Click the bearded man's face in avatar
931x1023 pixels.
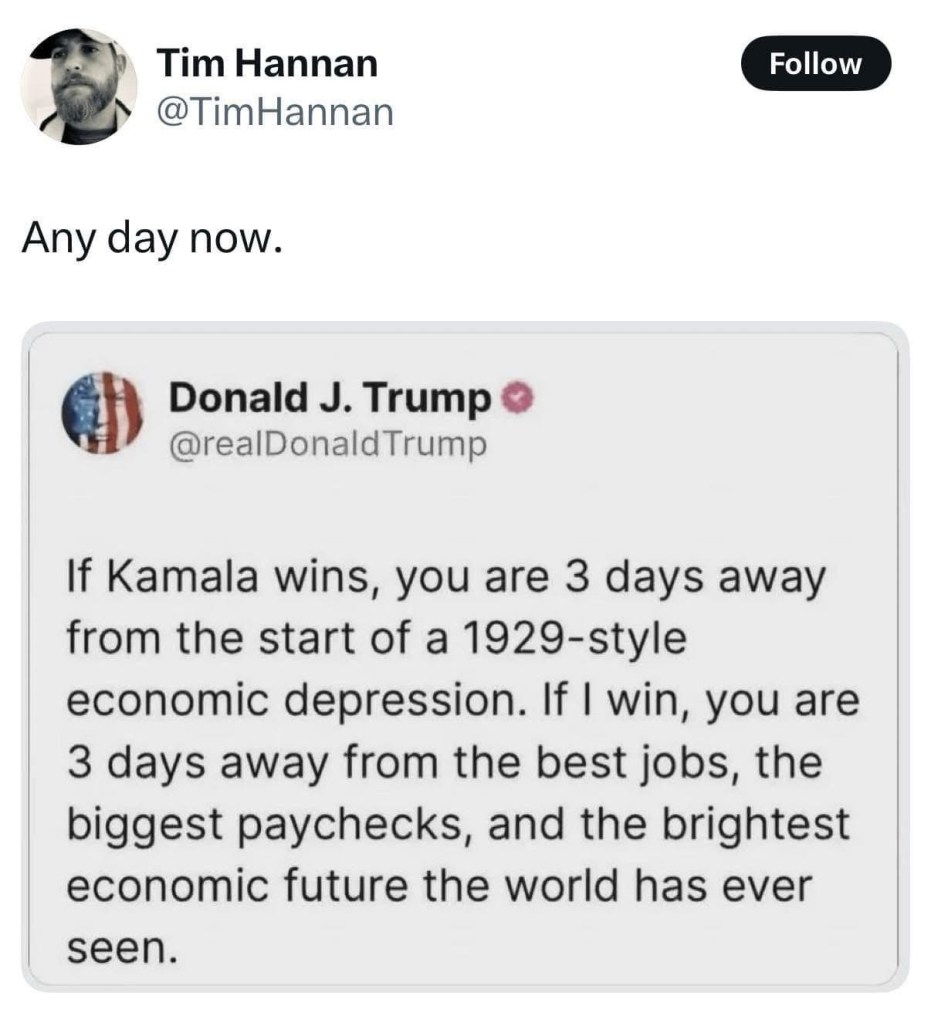77,82
